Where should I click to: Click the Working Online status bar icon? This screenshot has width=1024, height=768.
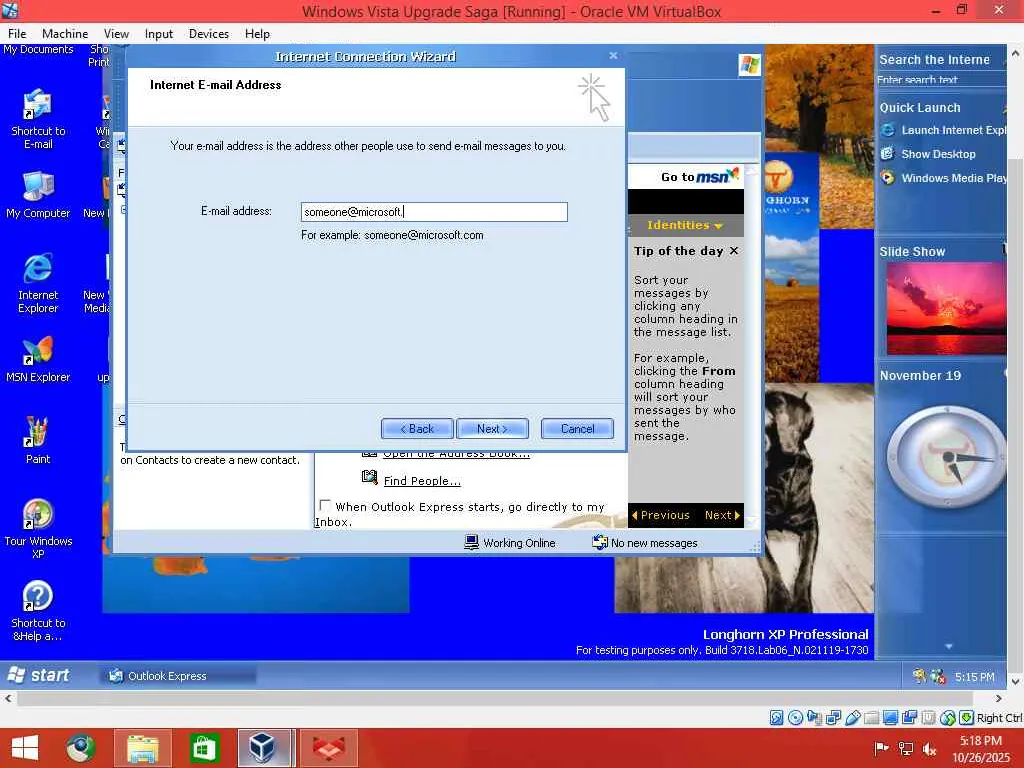pos(472,542)
